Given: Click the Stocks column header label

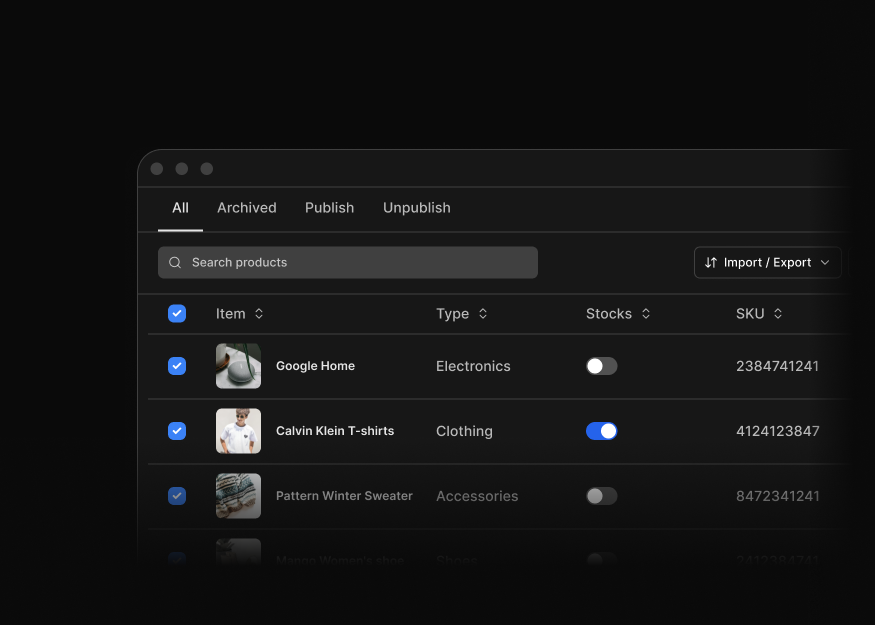Looking at the screenshot, I should click(x=609, y=314).
